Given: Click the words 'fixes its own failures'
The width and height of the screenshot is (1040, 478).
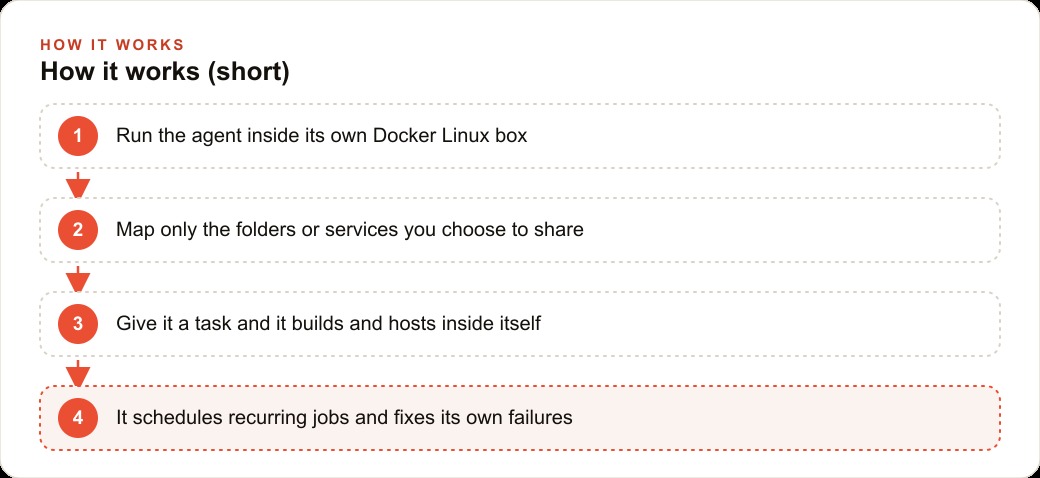Looking at the screenshot, I should pyautogui.click(x=497, y=418).
